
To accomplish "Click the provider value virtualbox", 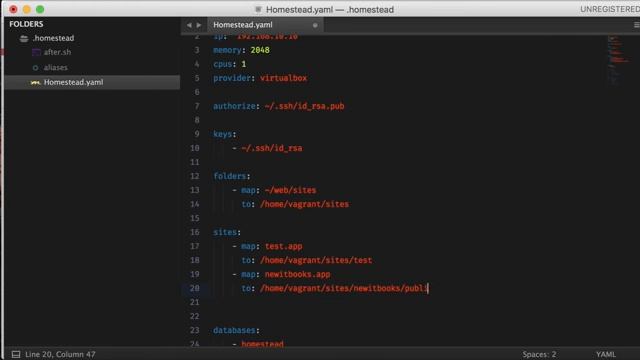I will (x=283, y=78).
